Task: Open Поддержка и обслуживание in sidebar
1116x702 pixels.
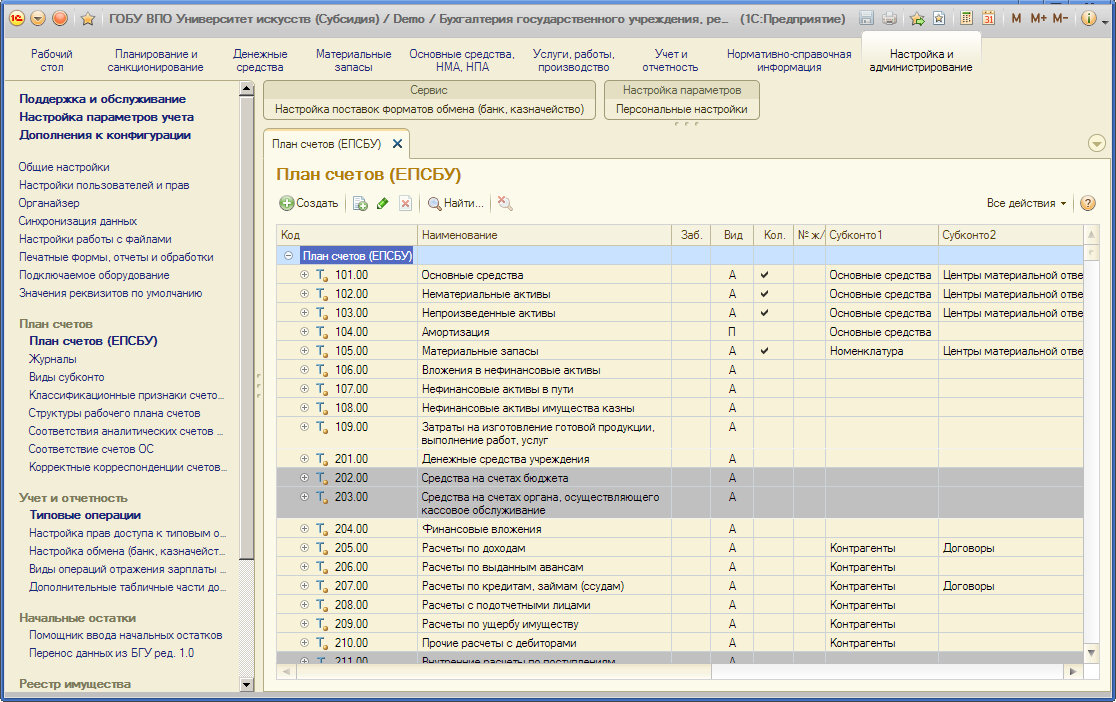Action: (102, 99)
